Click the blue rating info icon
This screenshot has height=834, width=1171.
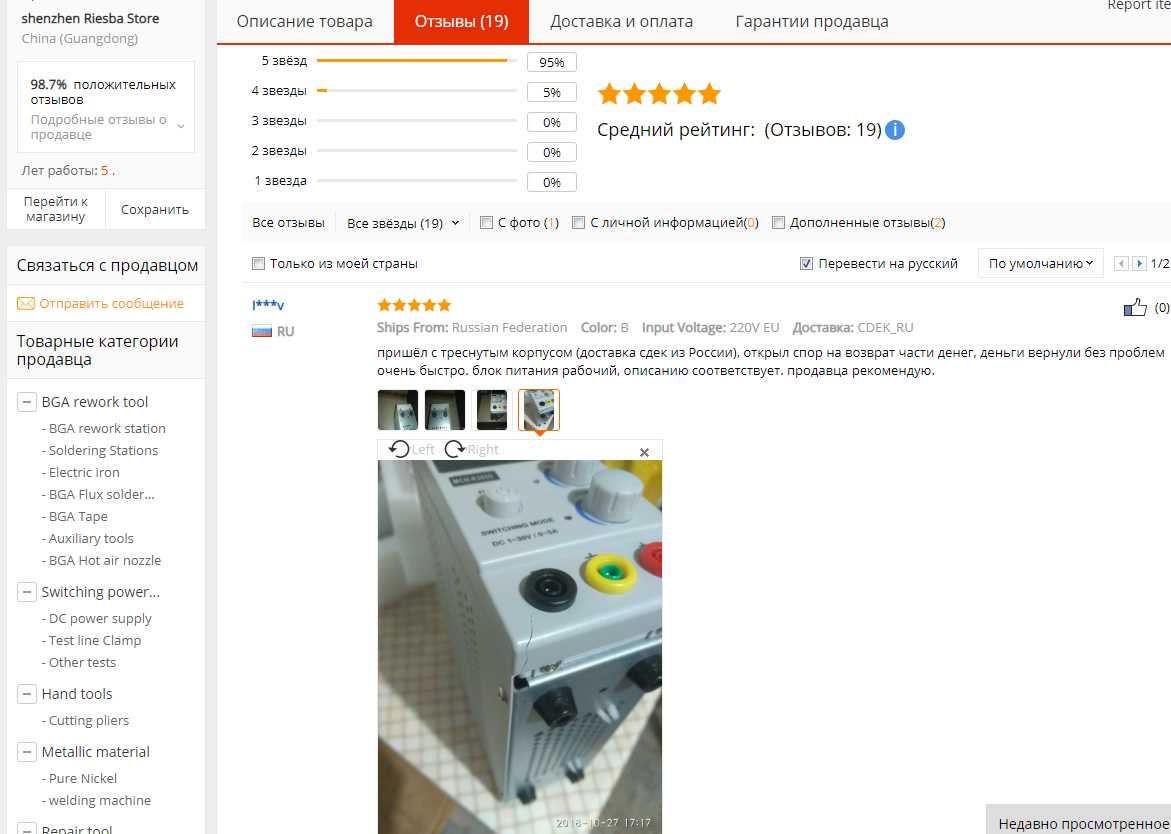click(895, 130)
